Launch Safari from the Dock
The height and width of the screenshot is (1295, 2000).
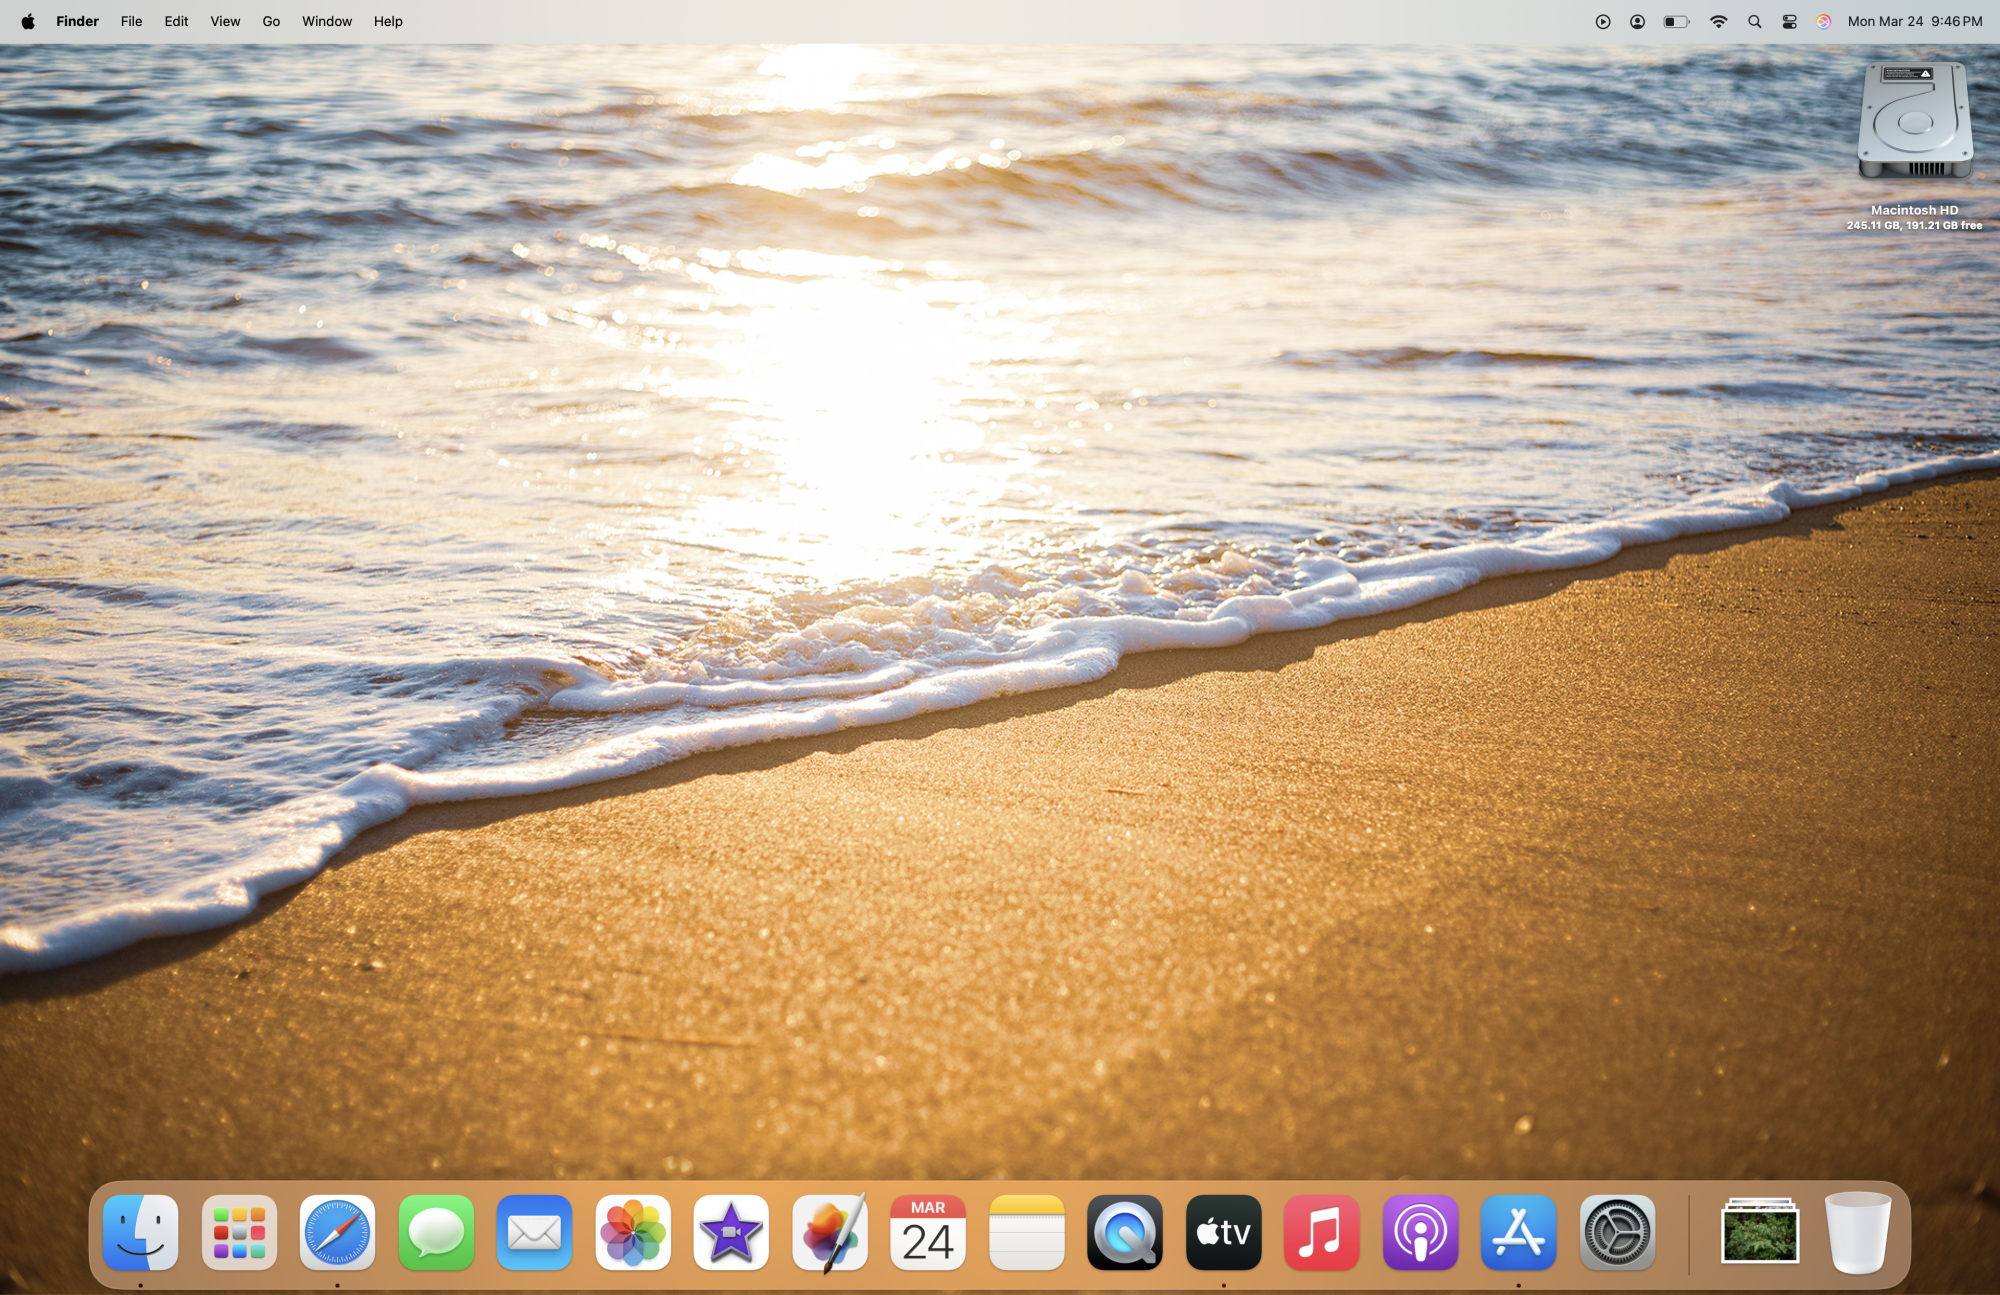click(337, 1232)
